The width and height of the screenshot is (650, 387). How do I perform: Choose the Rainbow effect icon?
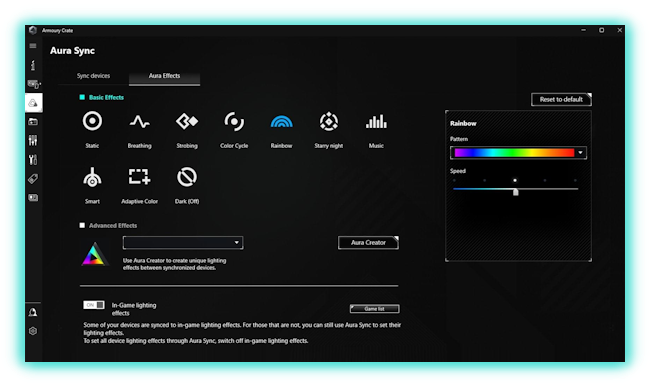[281, 121]
